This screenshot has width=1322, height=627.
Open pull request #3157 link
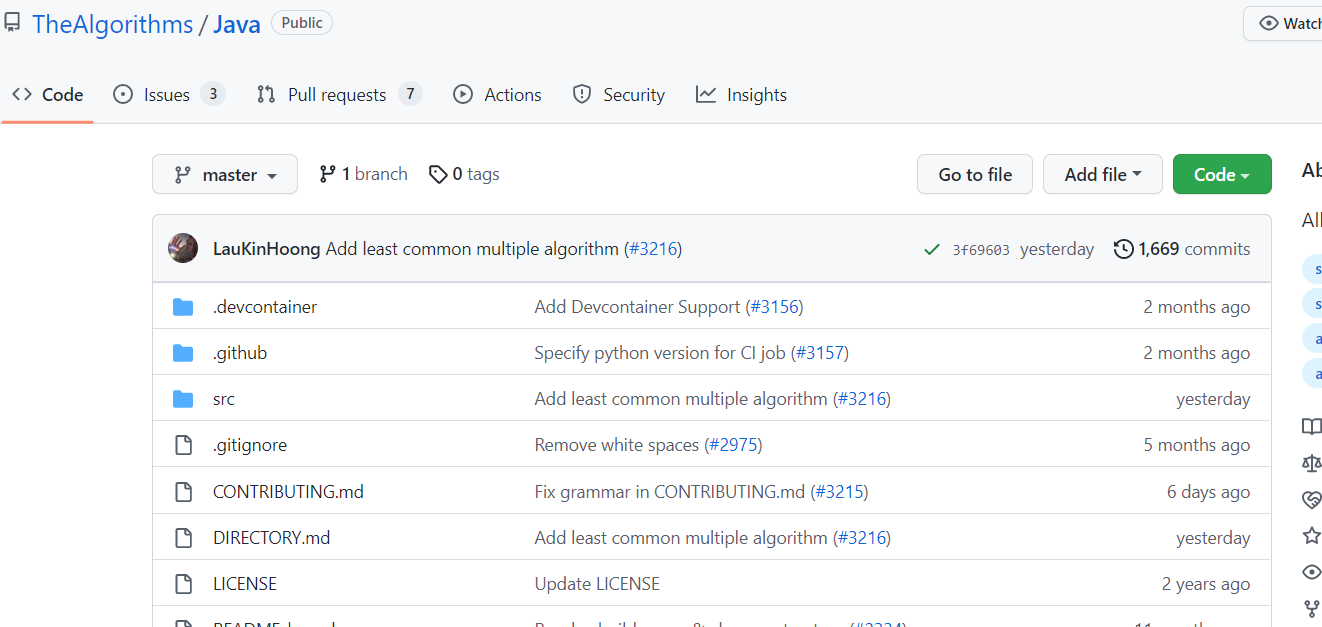pyautogui.click(x=821, y=353)
